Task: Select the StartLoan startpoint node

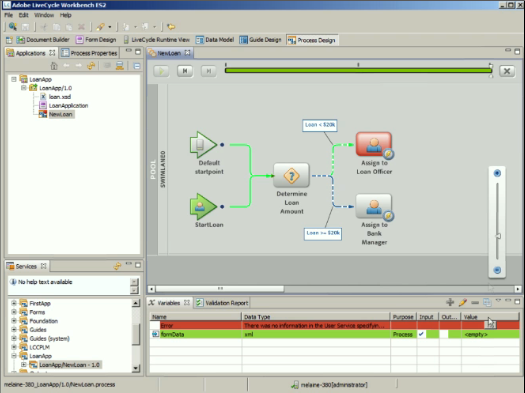Action: pos(204,207)
